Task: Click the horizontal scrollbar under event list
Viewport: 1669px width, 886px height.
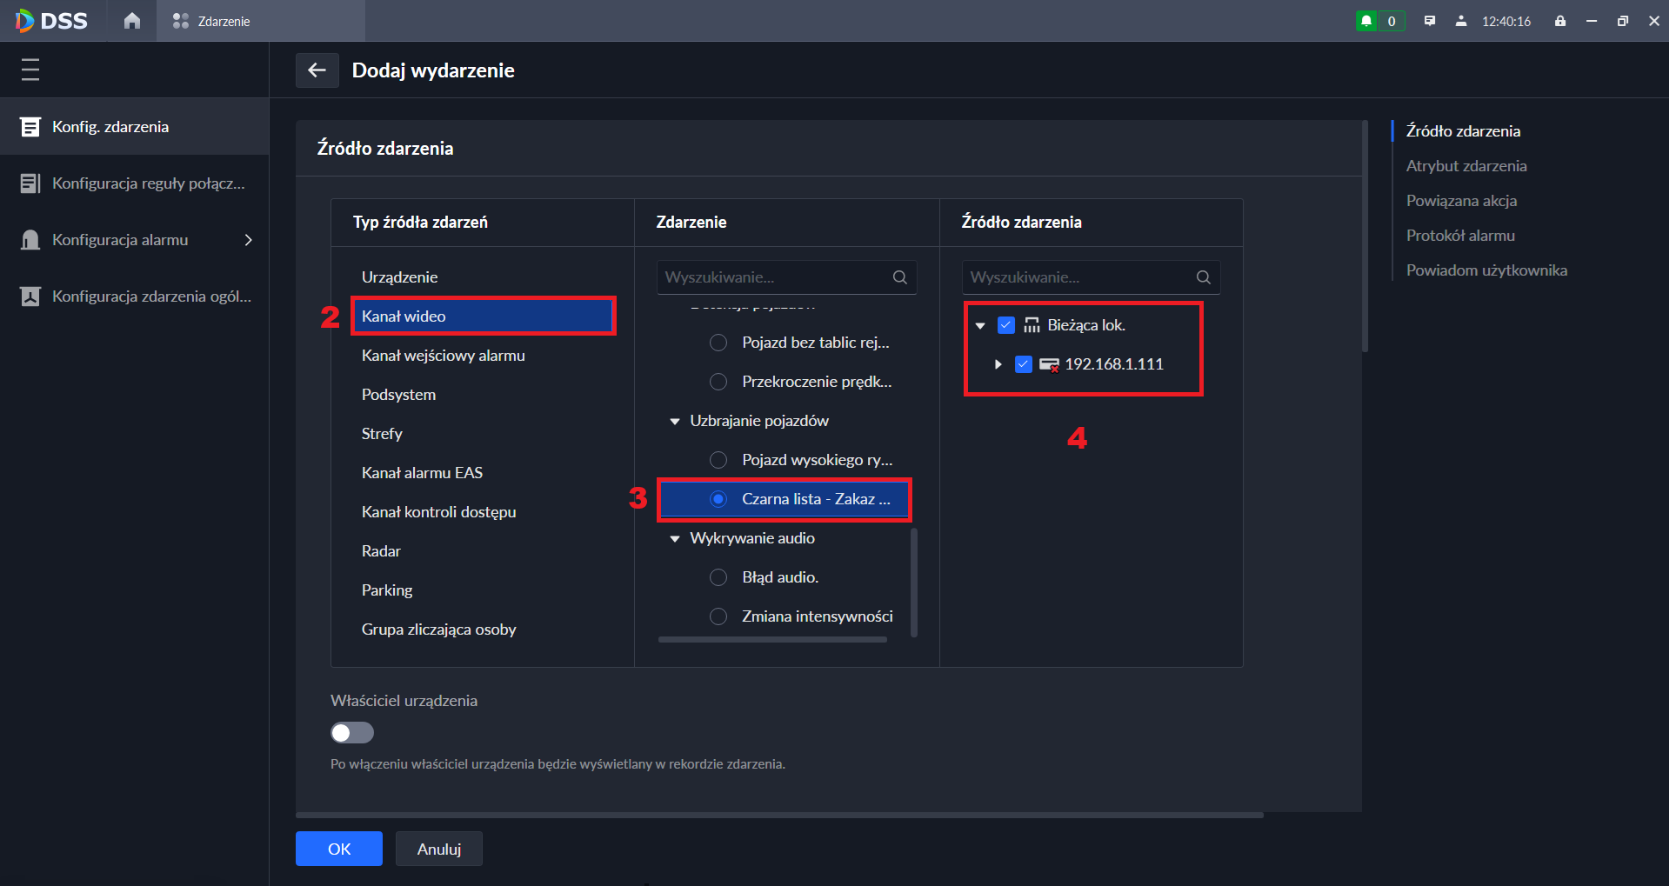Action: pyautogui.click(x=772, y=640)
